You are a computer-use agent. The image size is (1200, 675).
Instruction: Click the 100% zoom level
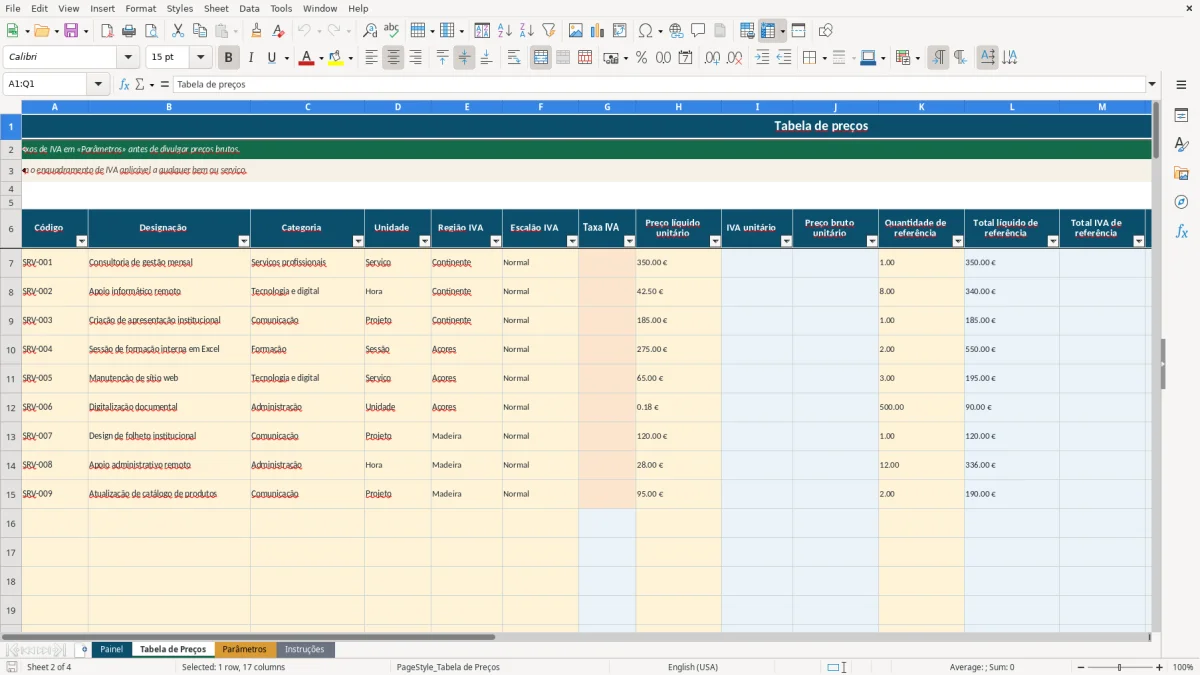1183,667
